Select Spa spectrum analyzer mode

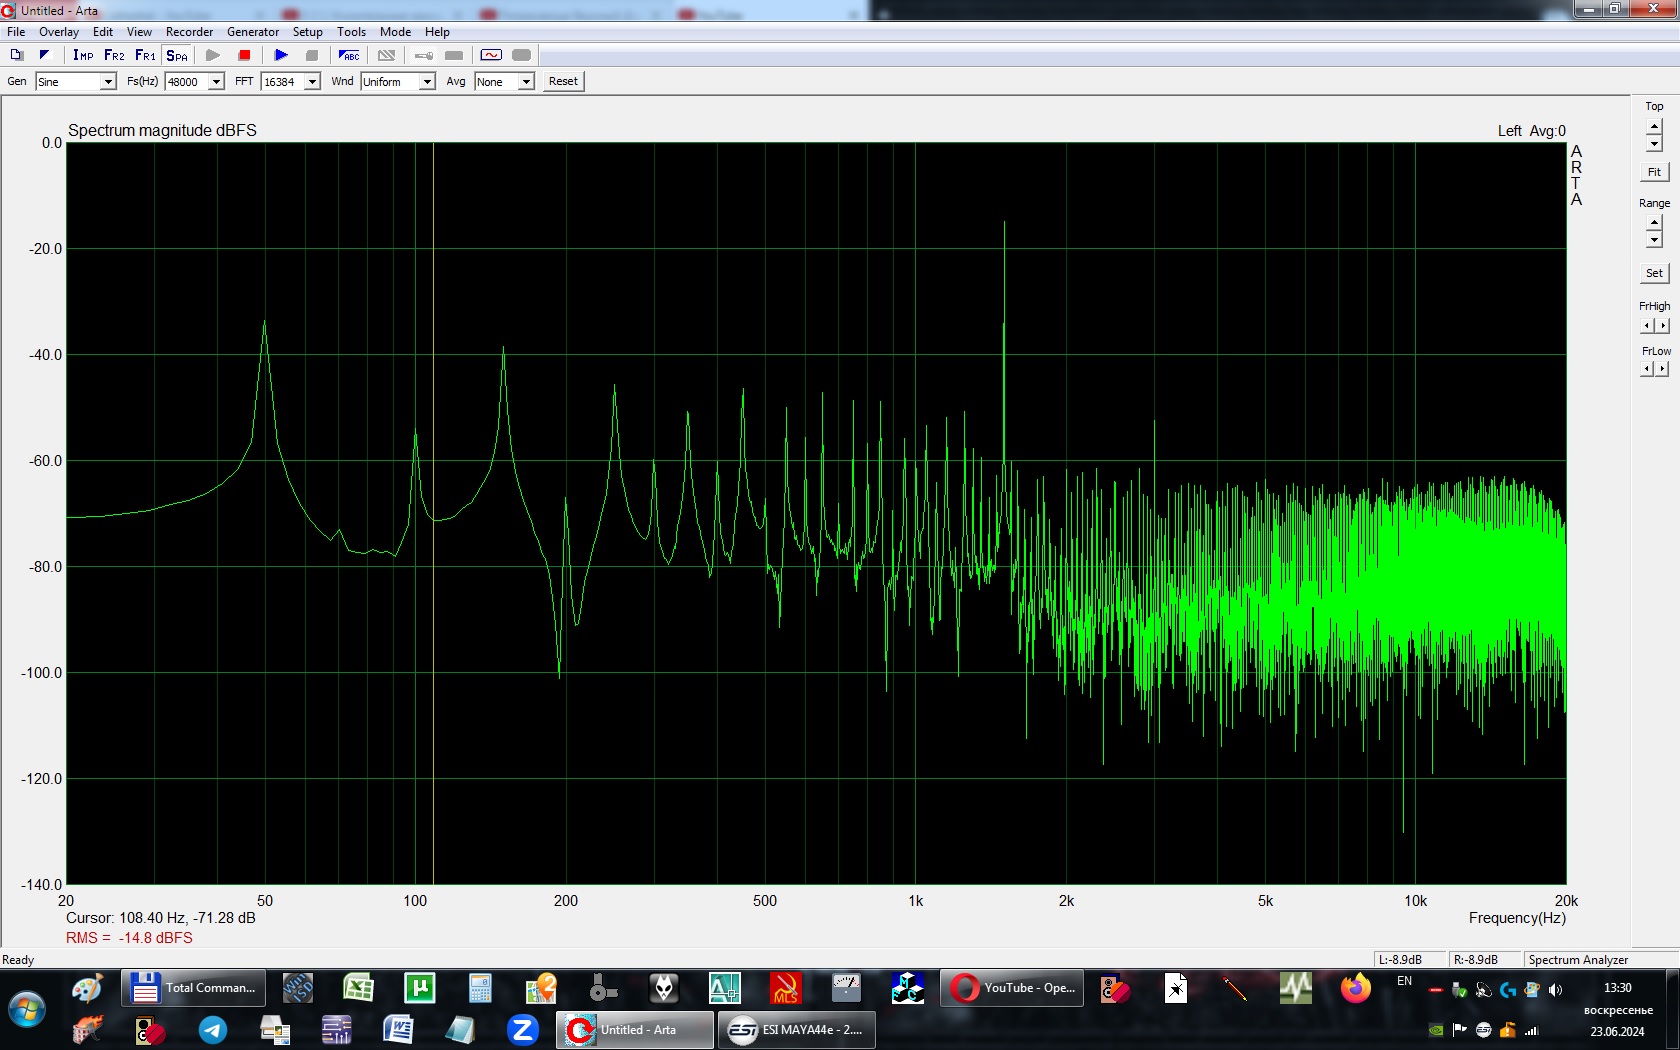click(177, 55)
